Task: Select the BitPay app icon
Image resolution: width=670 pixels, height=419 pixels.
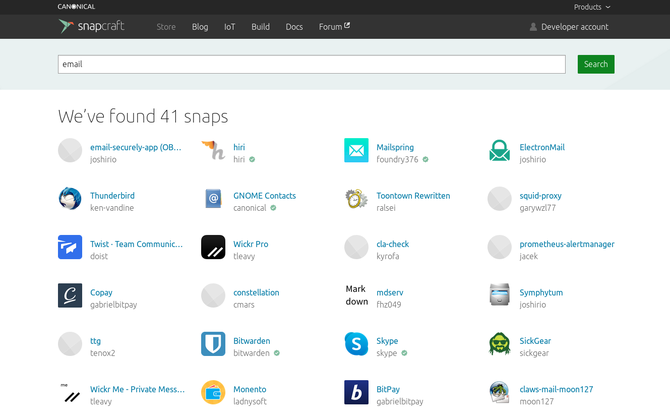Action: pyautogui.click(x=356, y=392)
